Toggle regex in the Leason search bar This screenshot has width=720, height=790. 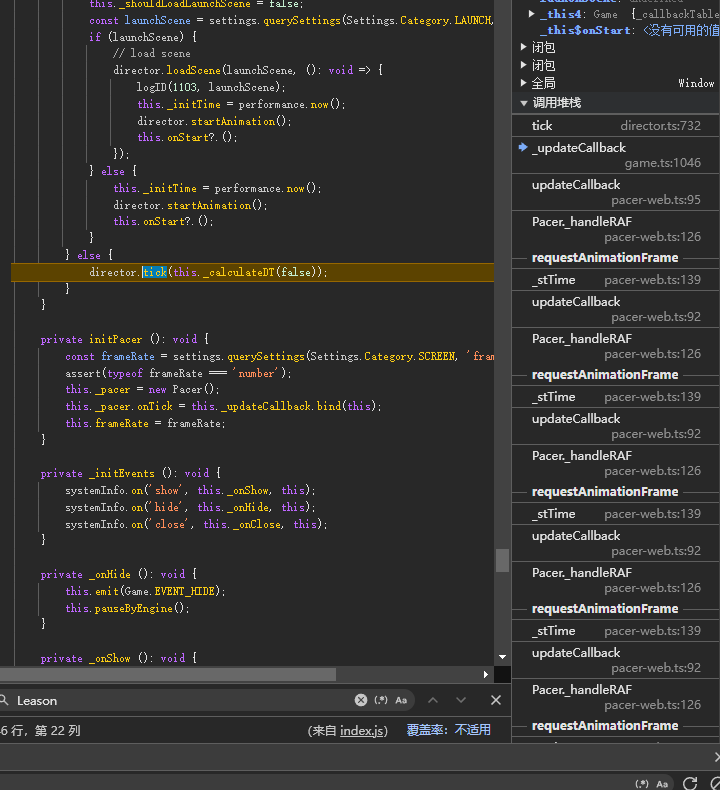point(381,700)
